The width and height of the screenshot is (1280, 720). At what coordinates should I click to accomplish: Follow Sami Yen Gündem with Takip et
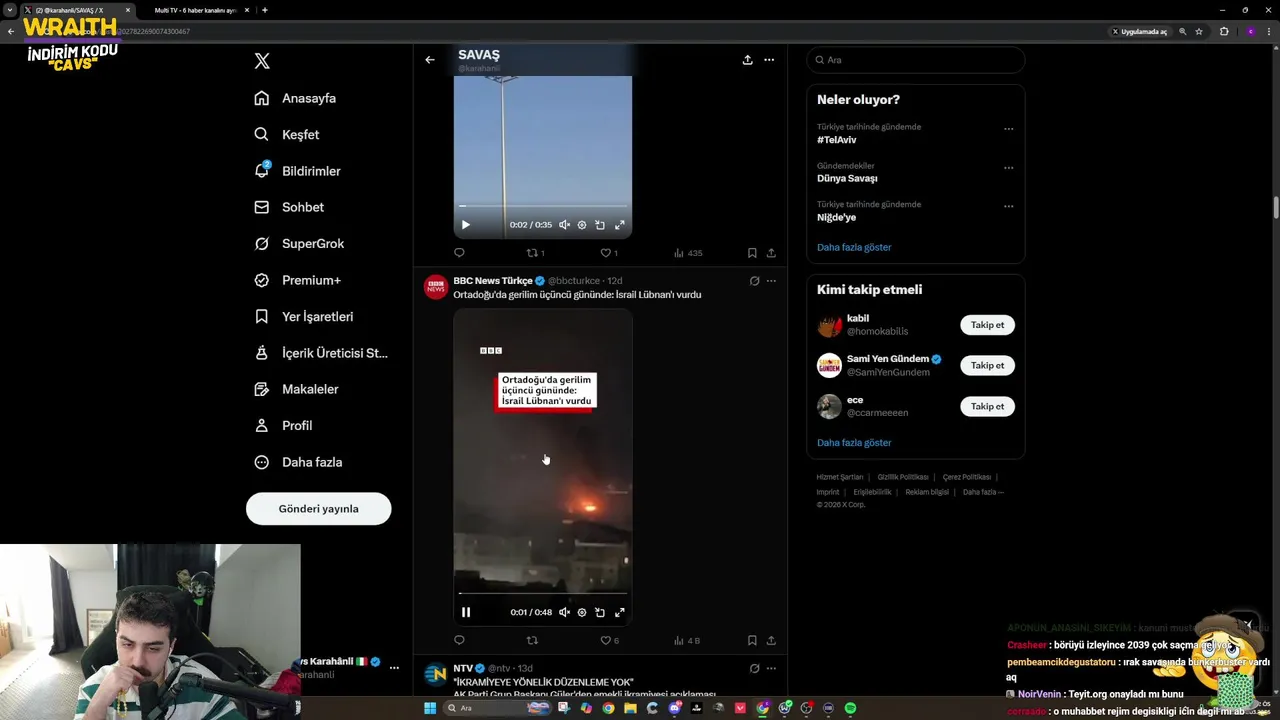coord(987,365)
